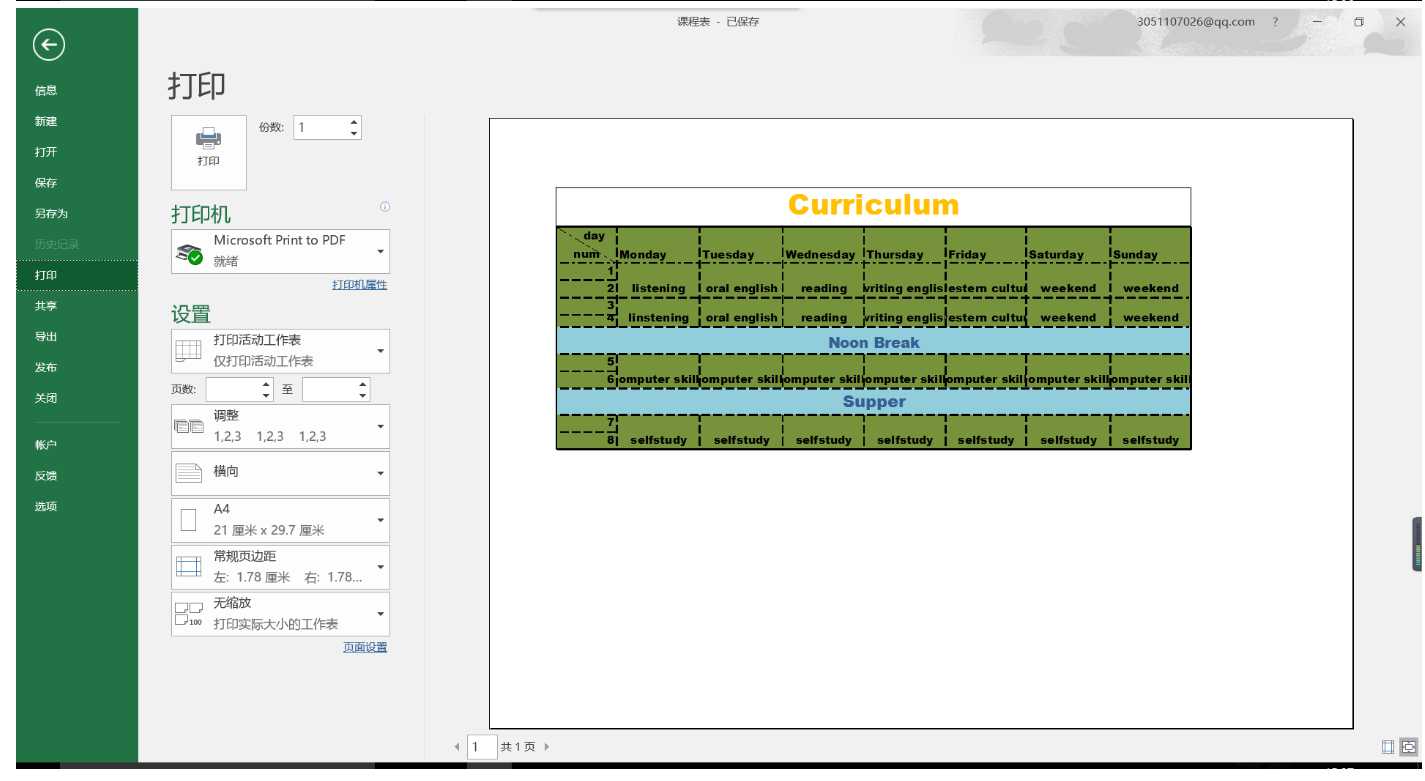Select 打印 Print in sidebar
Image resolution: width=1425 pixels, height=781 pixels.
coord(77,275)
